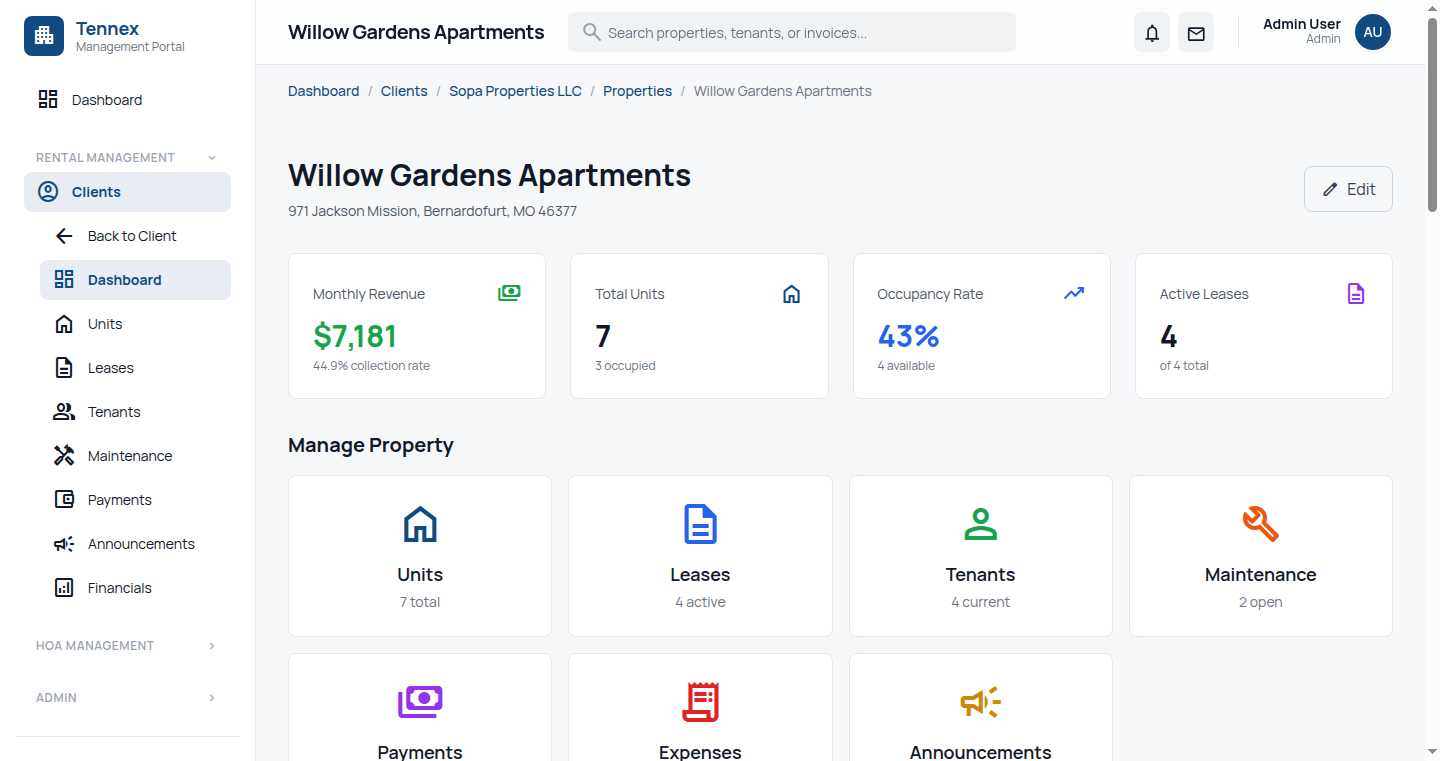Click the Tennex building logo icon

tap(44, 36)
